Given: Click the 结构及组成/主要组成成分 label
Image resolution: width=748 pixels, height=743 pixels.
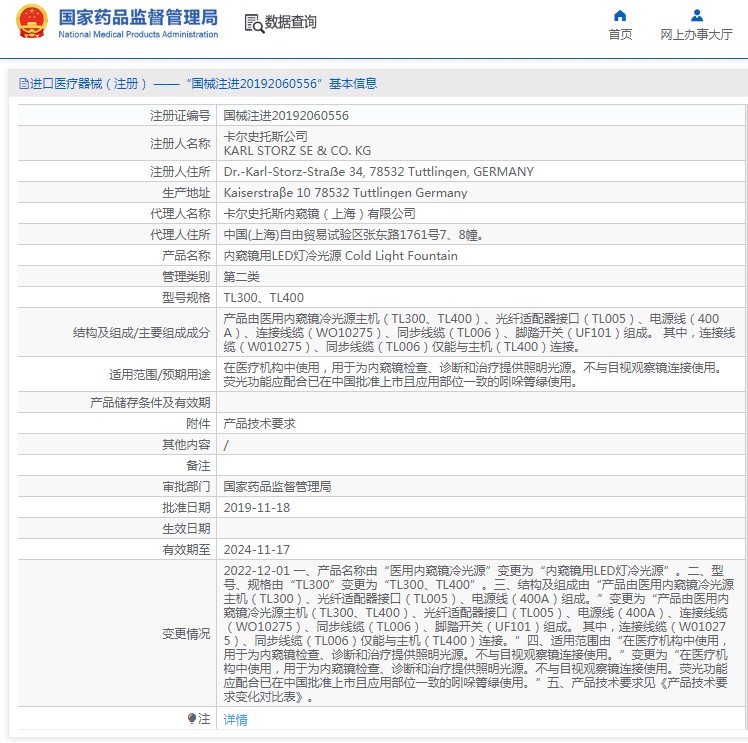Looking at the screenshot, I should 141,332.
